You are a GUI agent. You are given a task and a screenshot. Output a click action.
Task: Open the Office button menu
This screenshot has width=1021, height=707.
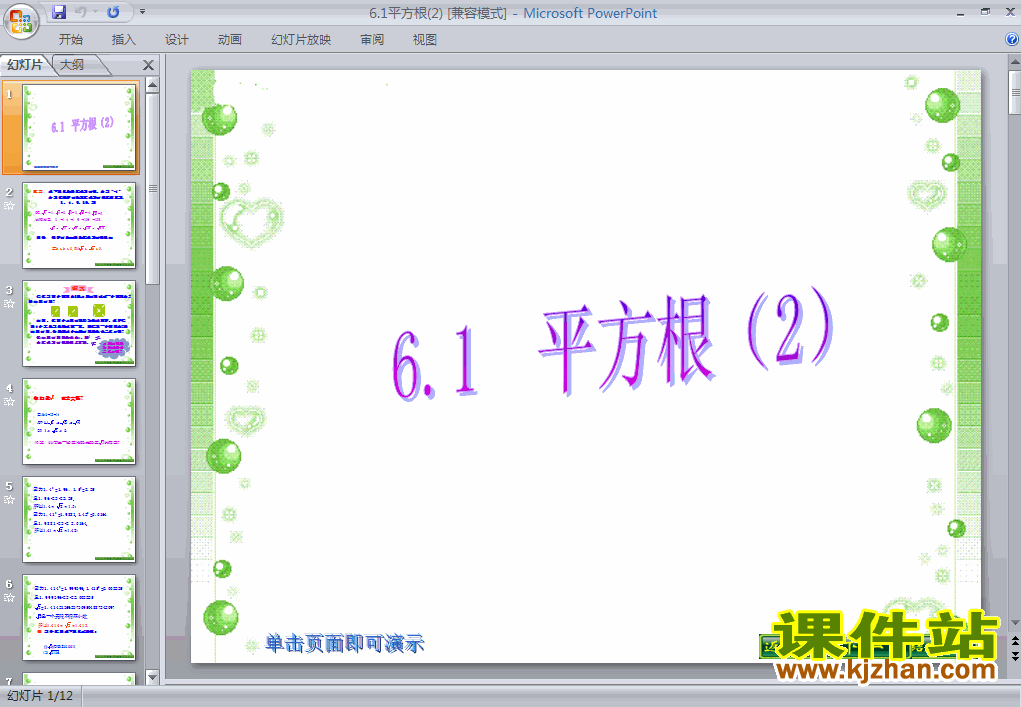coord(21,21)
